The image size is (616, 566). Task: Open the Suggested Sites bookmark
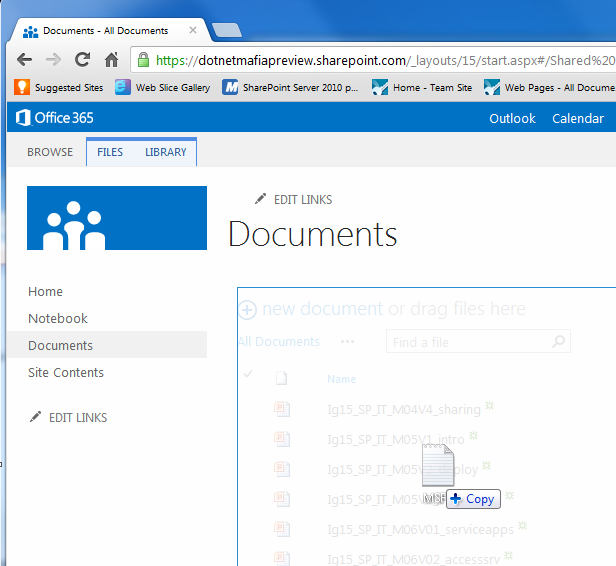tap(59, 87)
